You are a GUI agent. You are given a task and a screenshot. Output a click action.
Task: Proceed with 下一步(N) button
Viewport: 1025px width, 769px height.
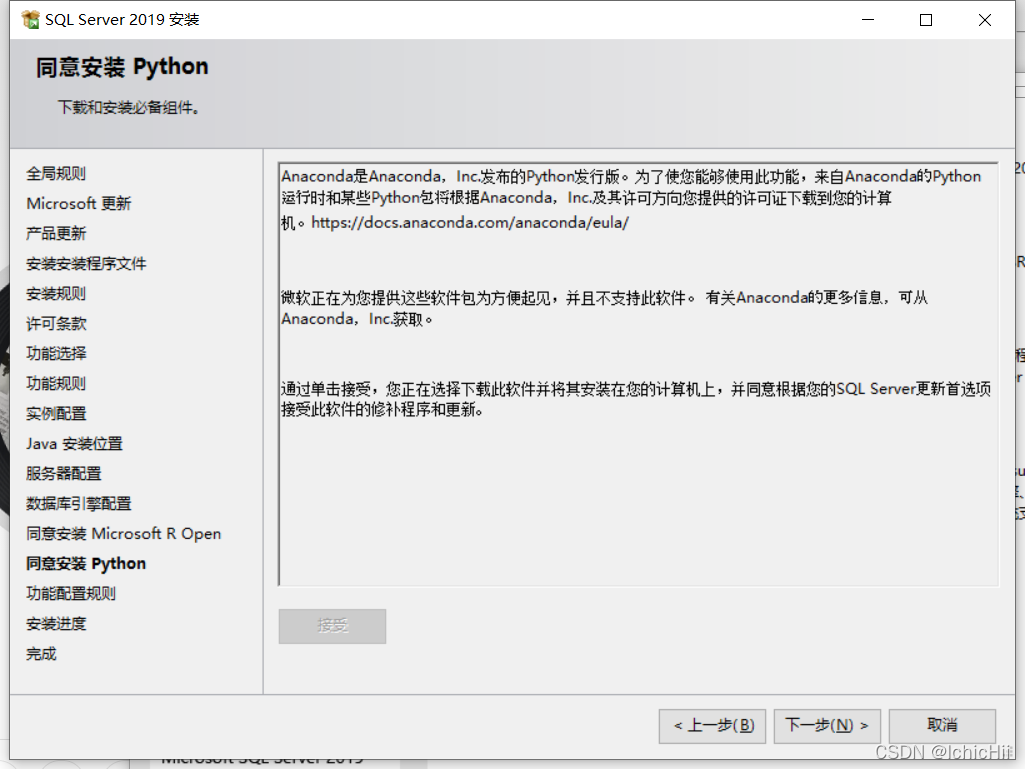[x=827, y=726]
